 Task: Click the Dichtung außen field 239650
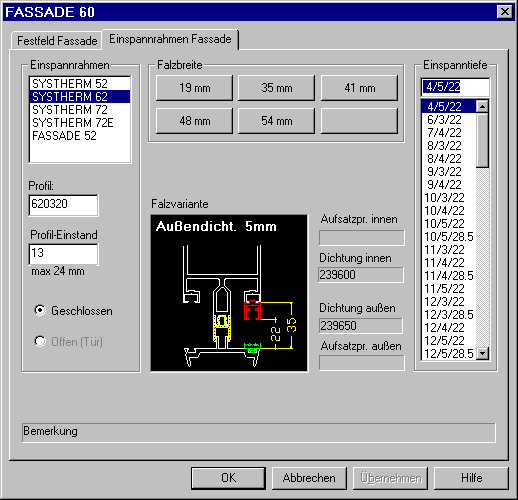361,326
